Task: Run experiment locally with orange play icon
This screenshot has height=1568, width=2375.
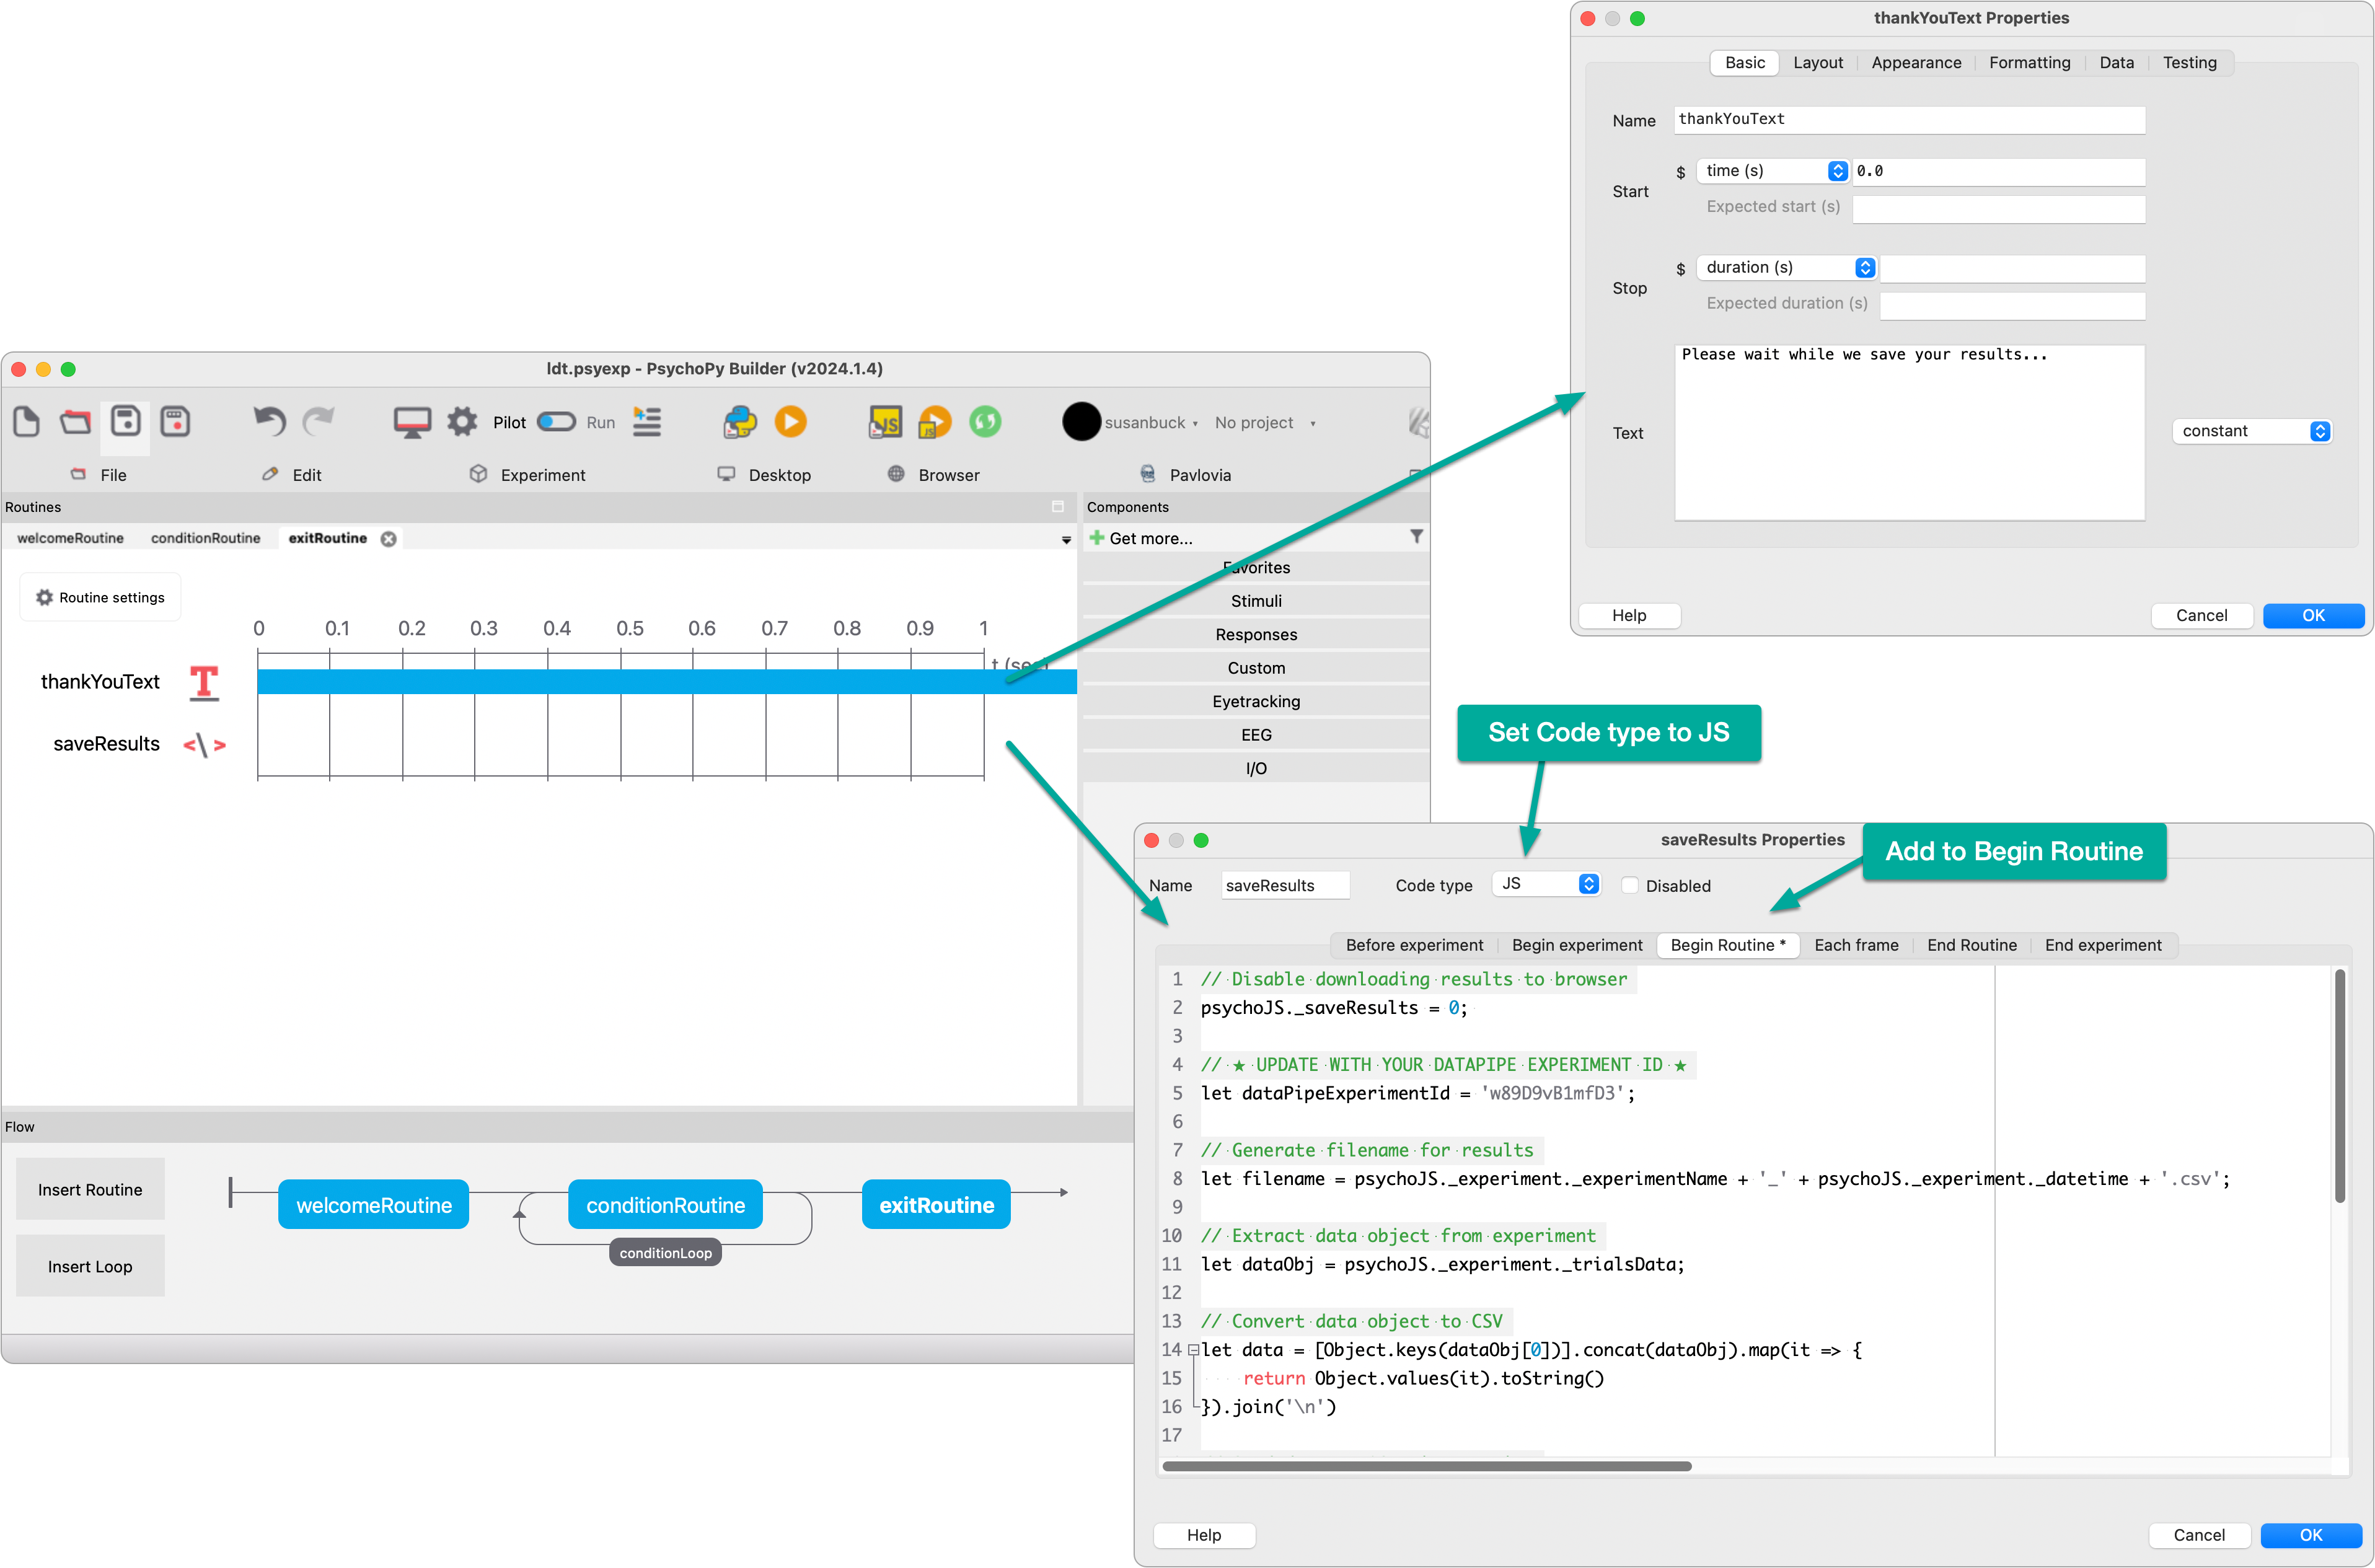Action: 790,422
